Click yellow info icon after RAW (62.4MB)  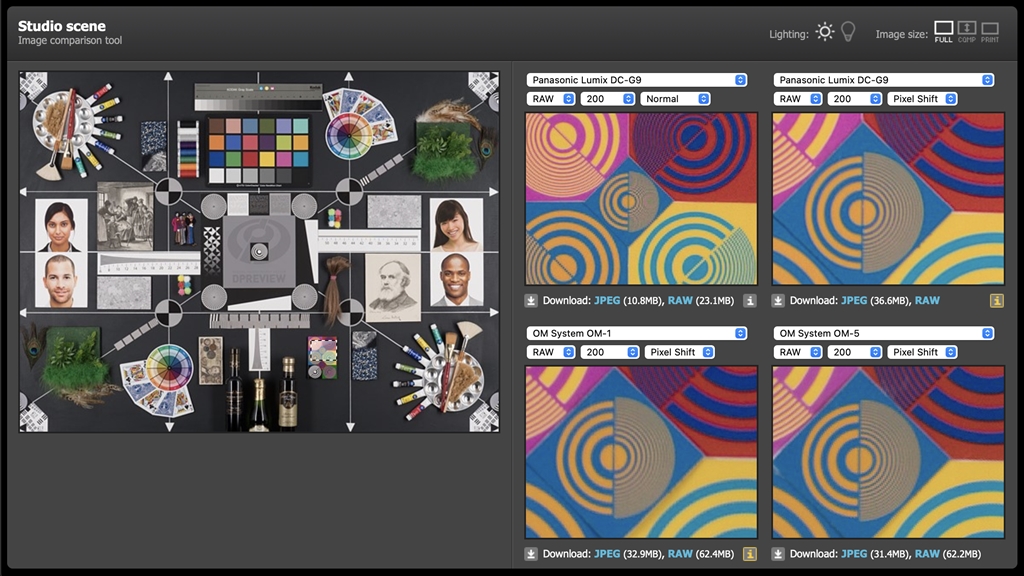tap(750, 554)
